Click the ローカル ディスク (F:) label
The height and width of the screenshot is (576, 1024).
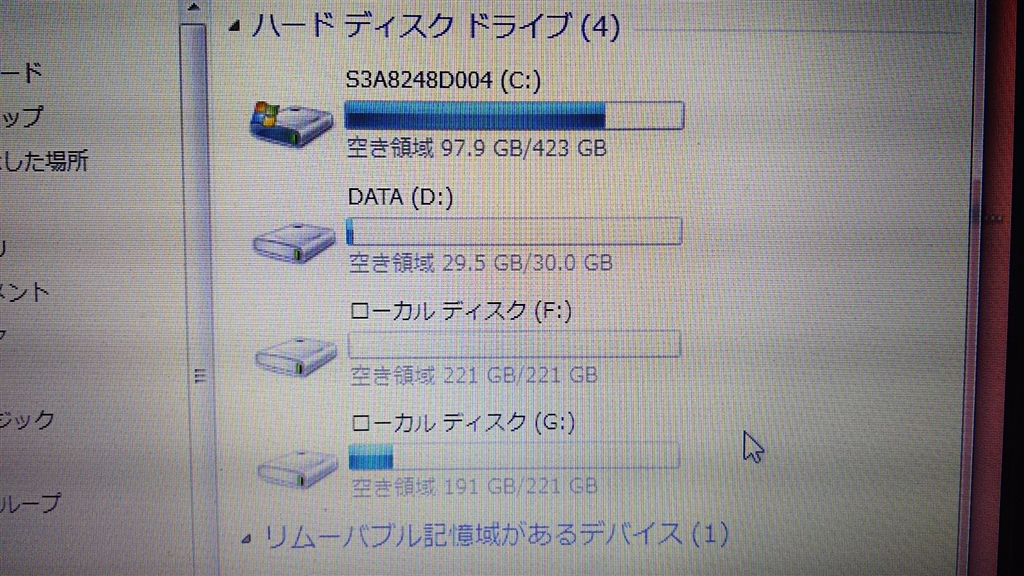tap(461, 311)
